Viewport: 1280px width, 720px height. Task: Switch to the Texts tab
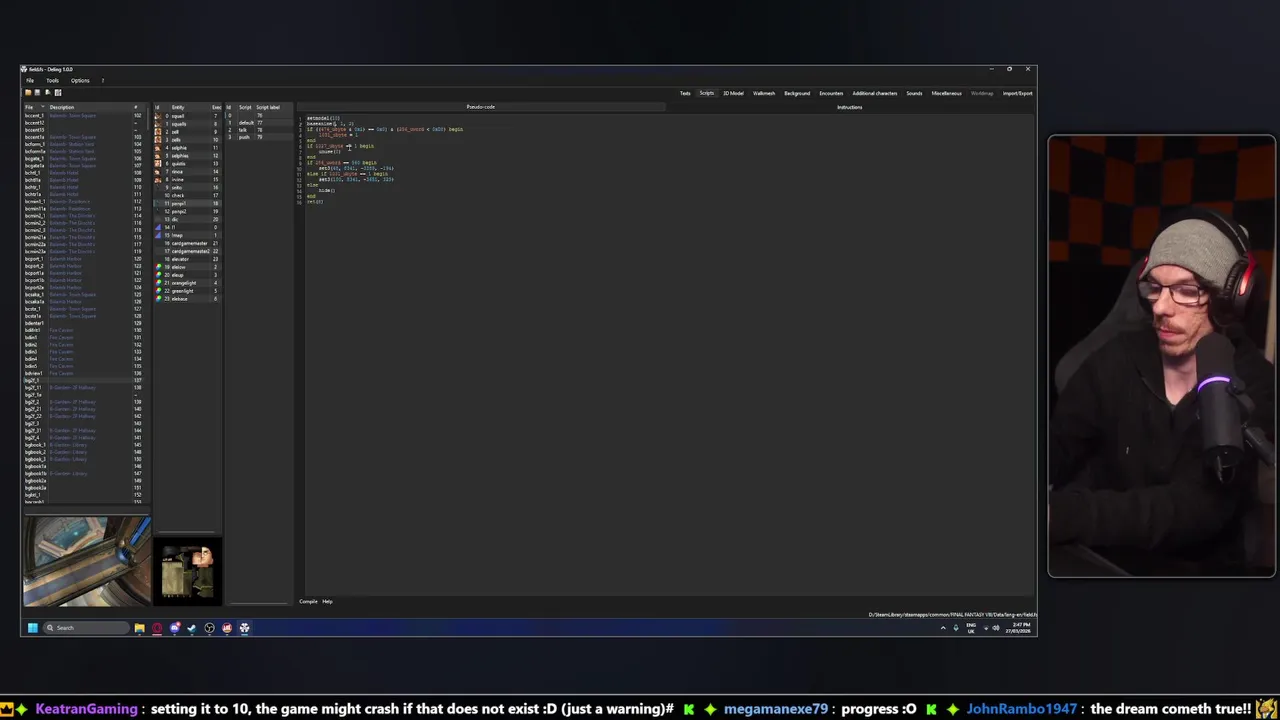point(685,93)
